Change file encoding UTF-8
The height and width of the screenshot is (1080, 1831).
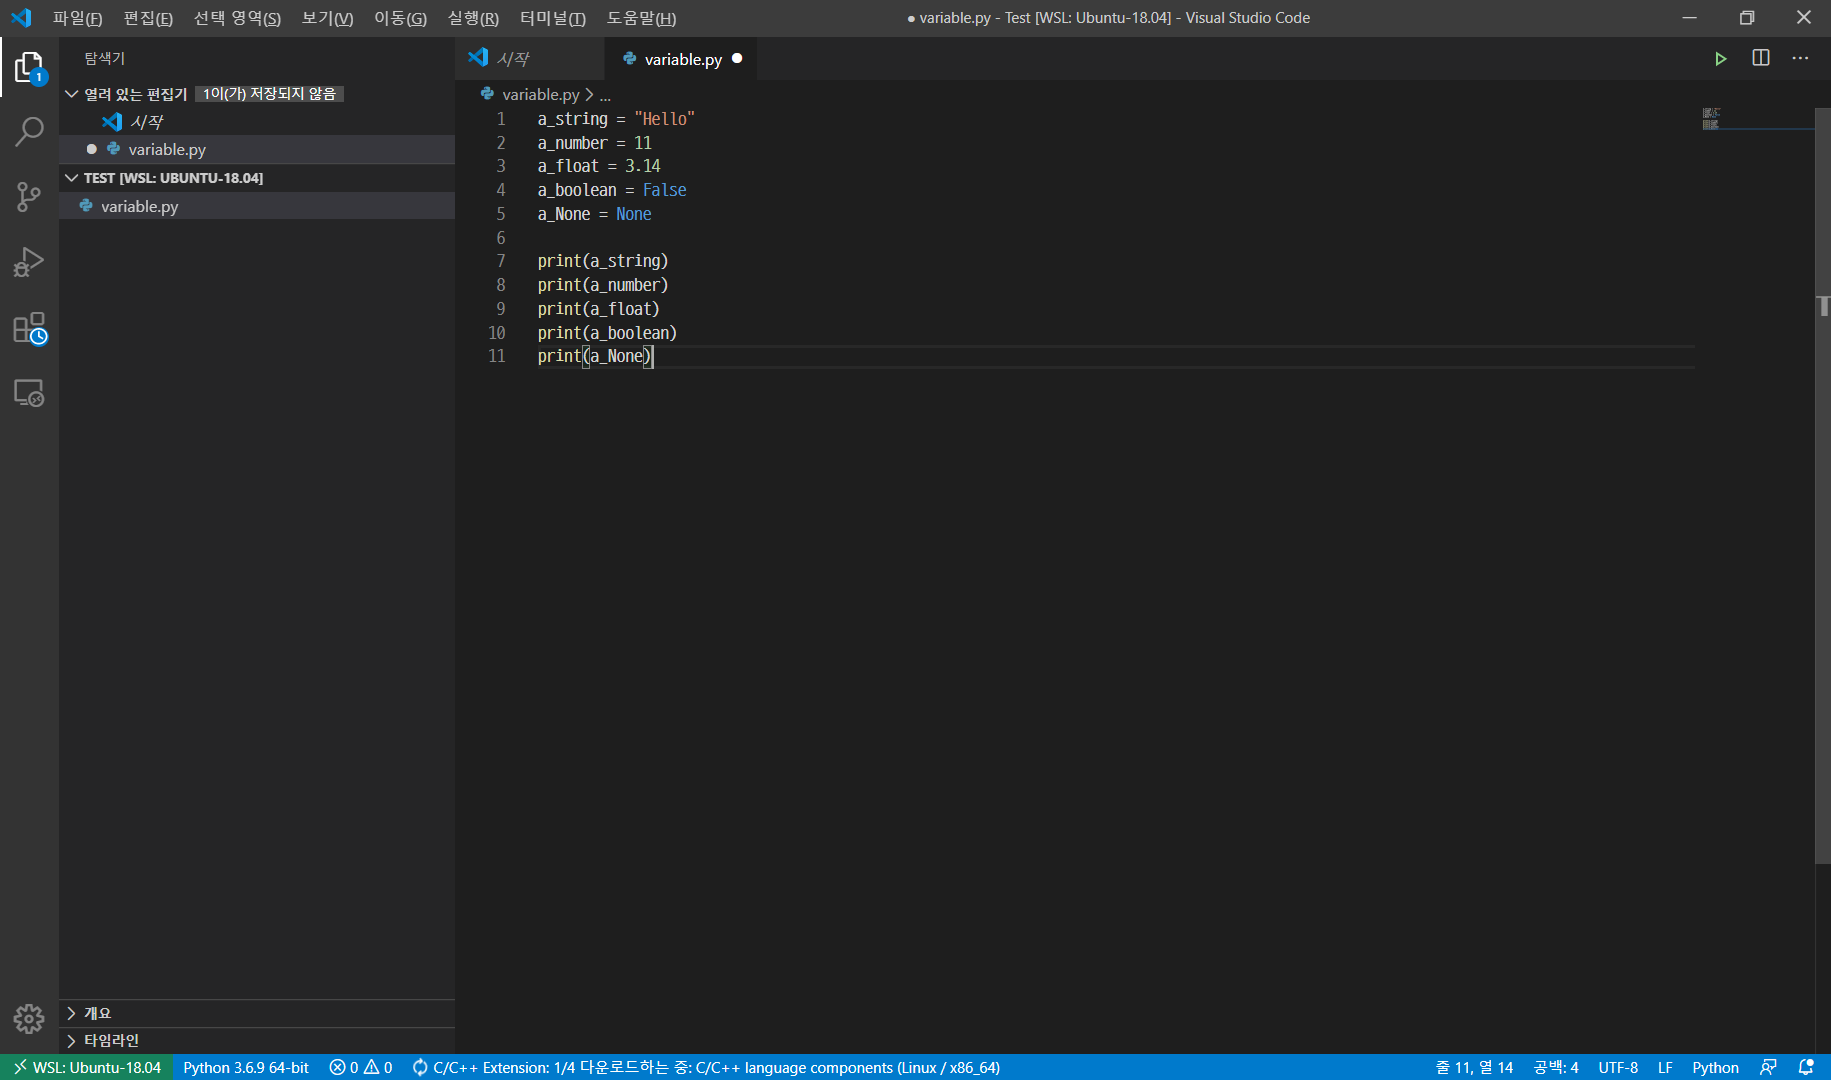(x=1618, y=1067)
